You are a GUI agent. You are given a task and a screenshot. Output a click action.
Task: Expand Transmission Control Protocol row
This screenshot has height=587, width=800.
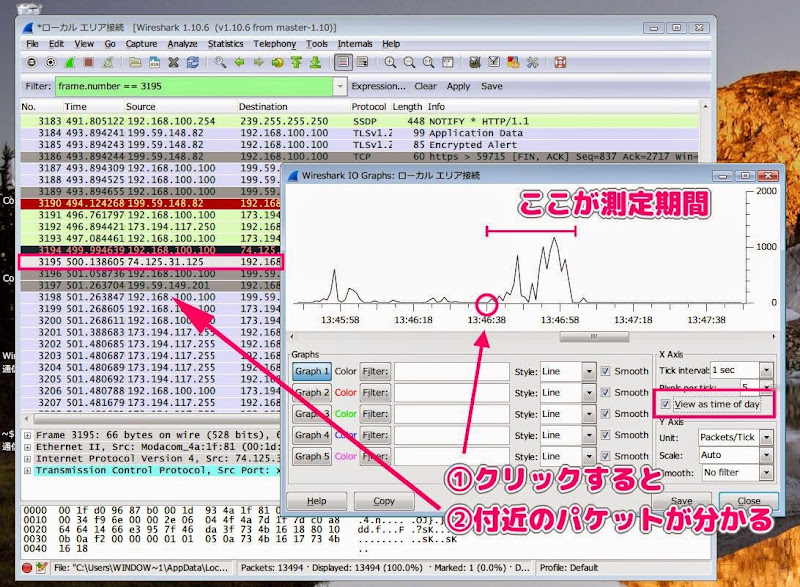click(x=28, y=471)
